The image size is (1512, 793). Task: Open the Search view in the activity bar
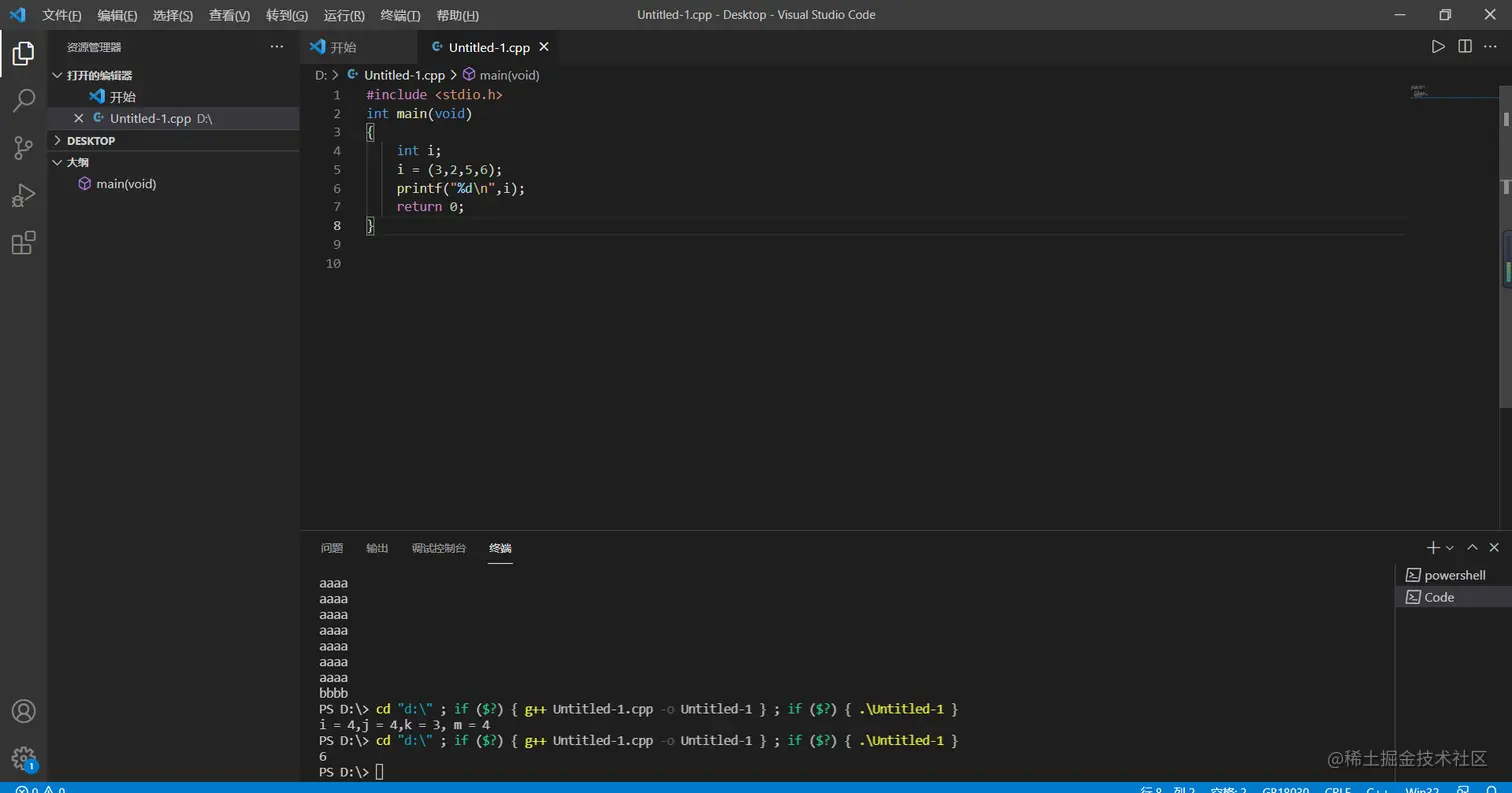(x=23, y=100)
